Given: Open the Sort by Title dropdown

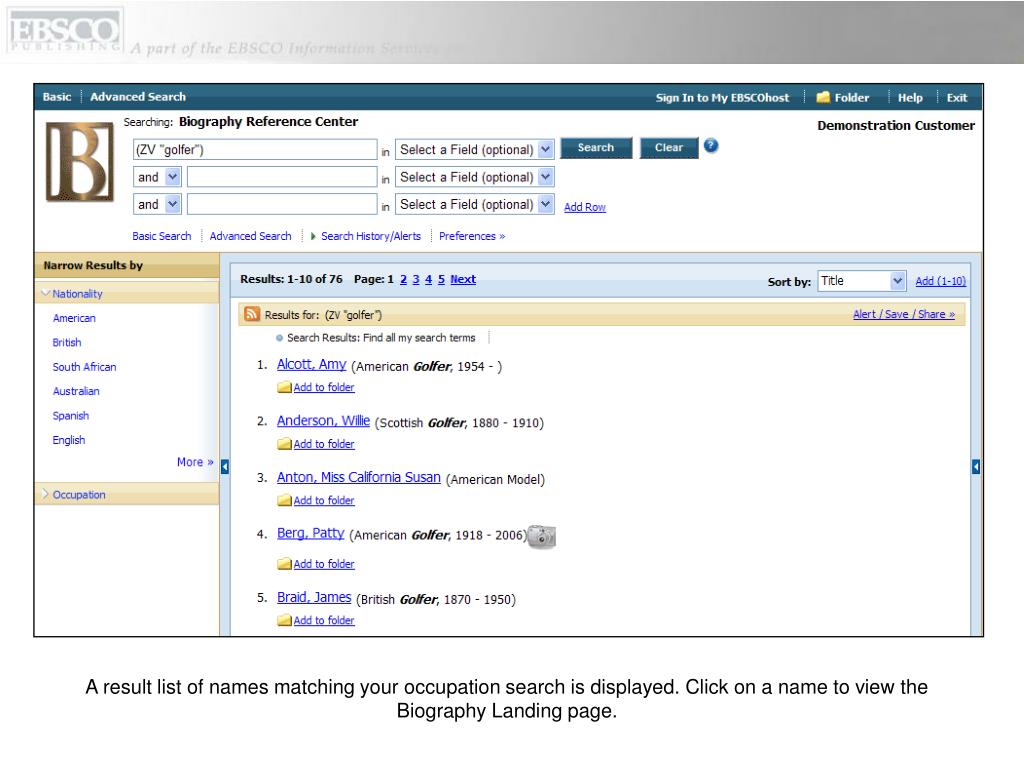Looking at the screenshot, I should (861, 281).
